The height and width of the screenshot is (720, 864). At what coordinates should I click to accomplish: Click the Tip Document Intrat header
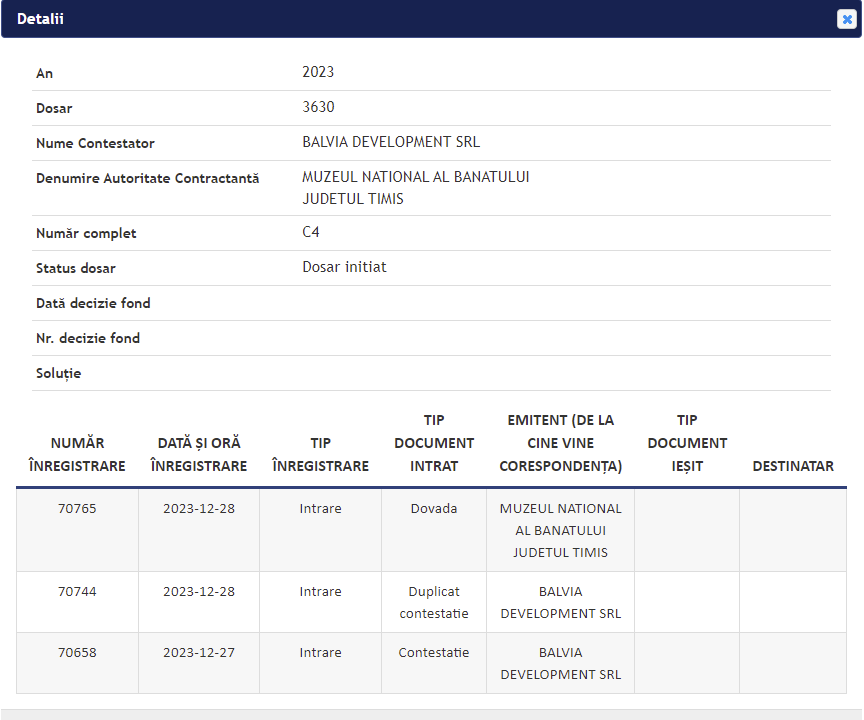click(x=434, y=443)
